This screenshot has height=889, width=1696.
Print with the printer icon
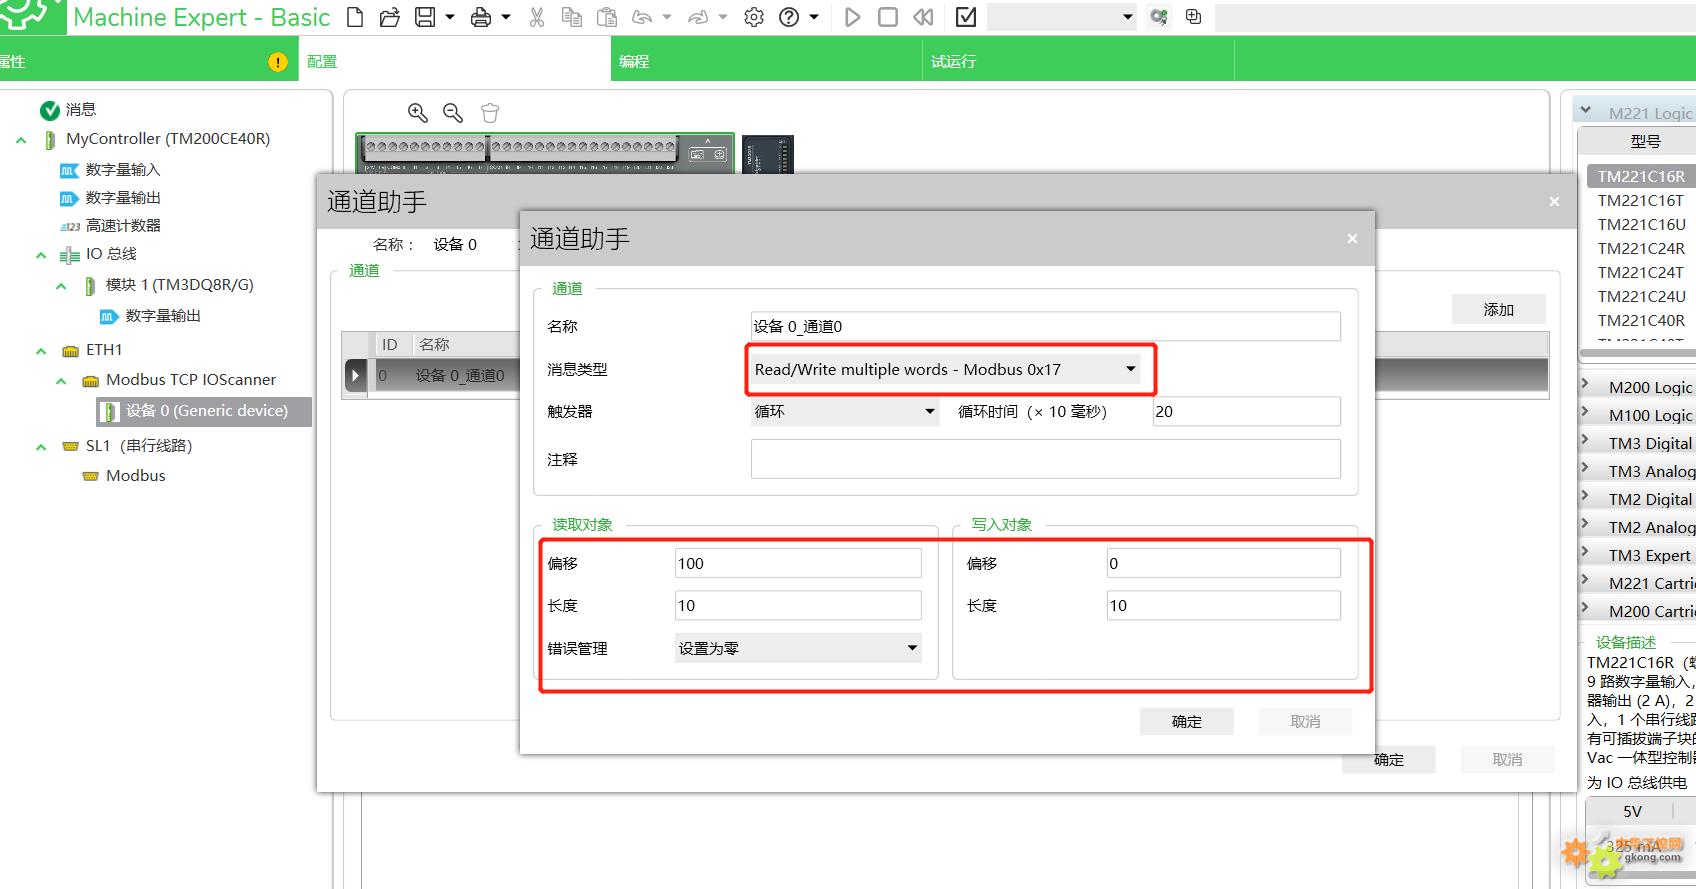coord(481,17)
